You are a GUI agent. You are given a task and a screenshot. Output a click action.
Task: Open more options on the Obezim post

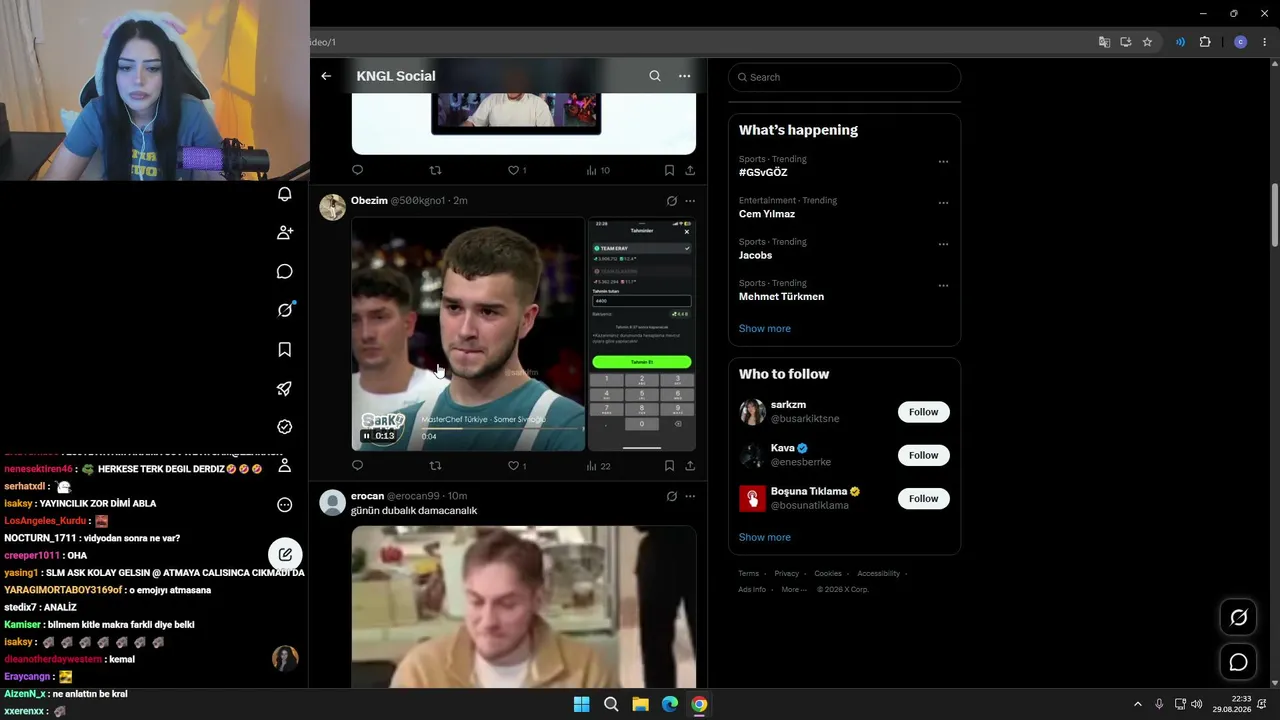(690, 201)
